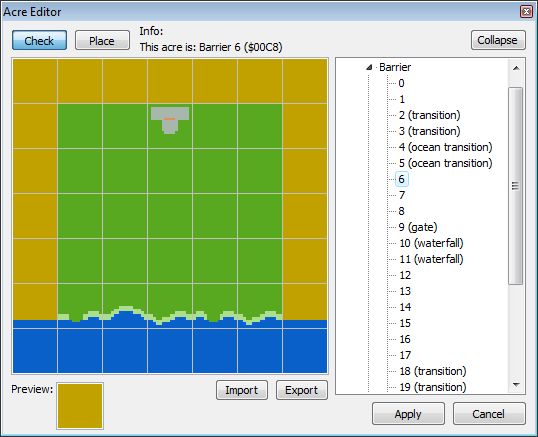Select Barrier item 9 (gate)
Image resolution: width=538 pixels, height=437 pixels.
[x=418, y=227]
